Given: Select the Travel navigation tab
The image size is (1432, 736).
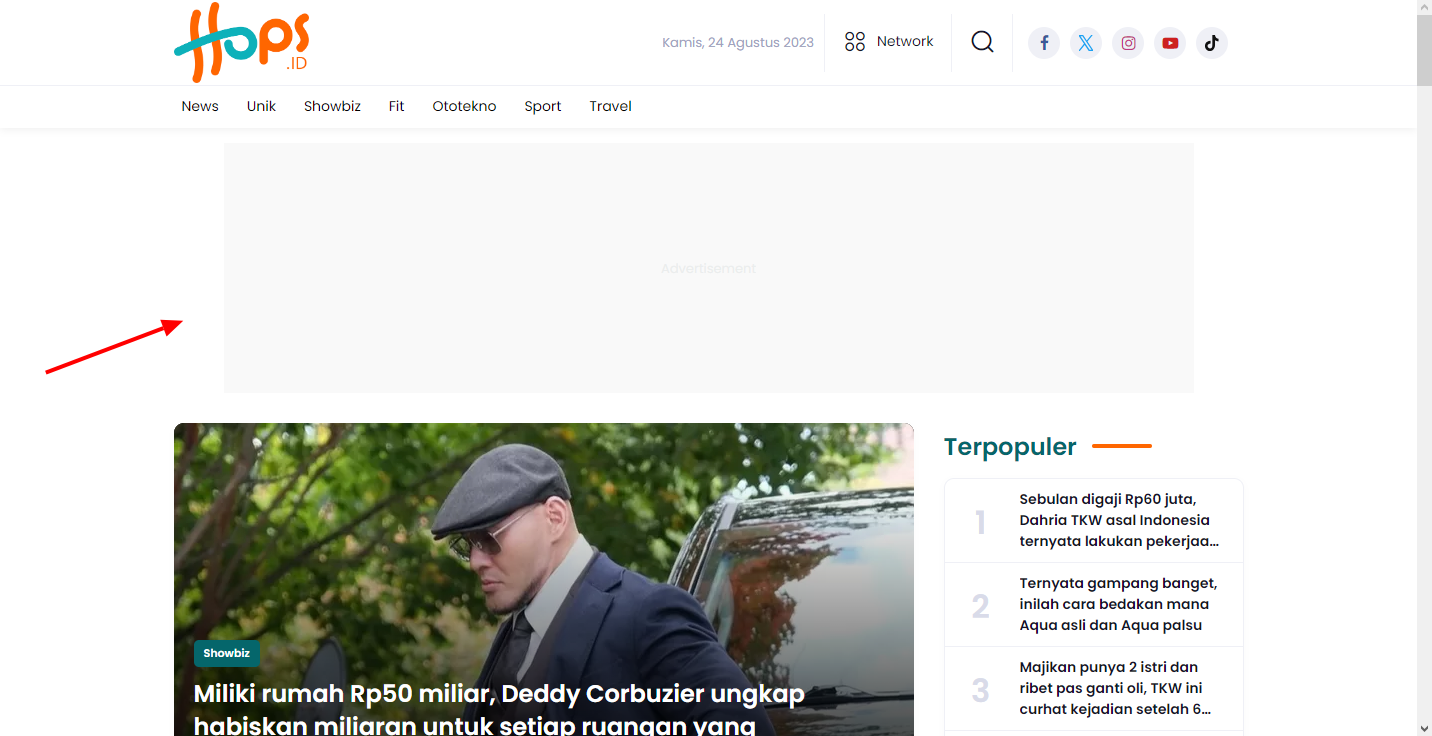Looking at the screenshot, I should click(x=610, y=106).
